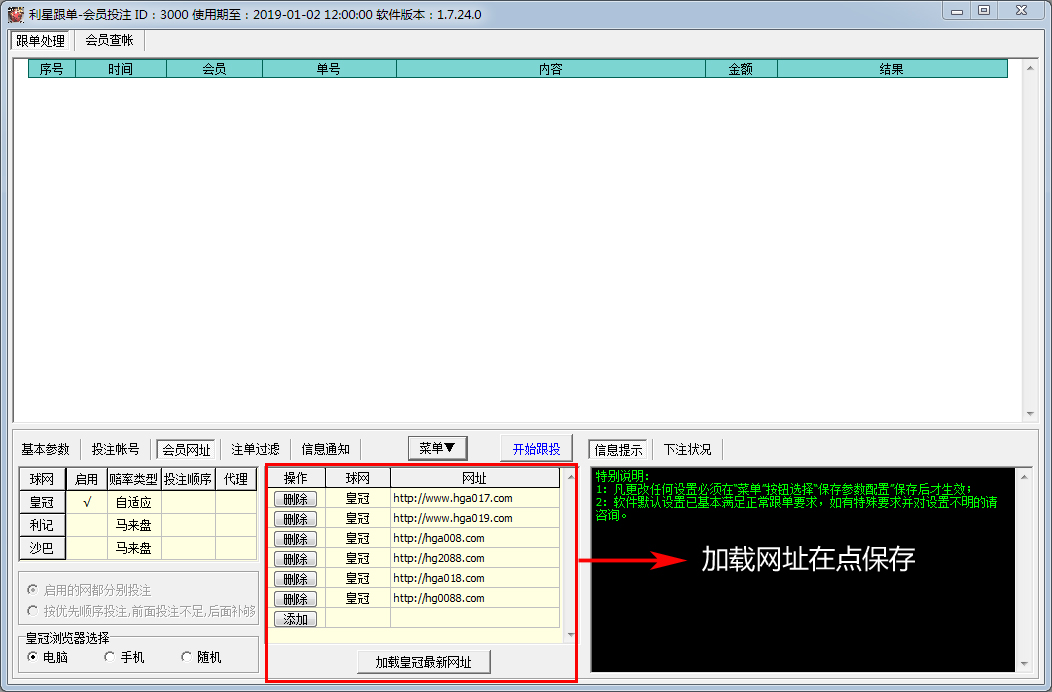Click the order list scrollbar down arrow
The width and height of the screenshot is (1052, 692).
(1030, 414)
